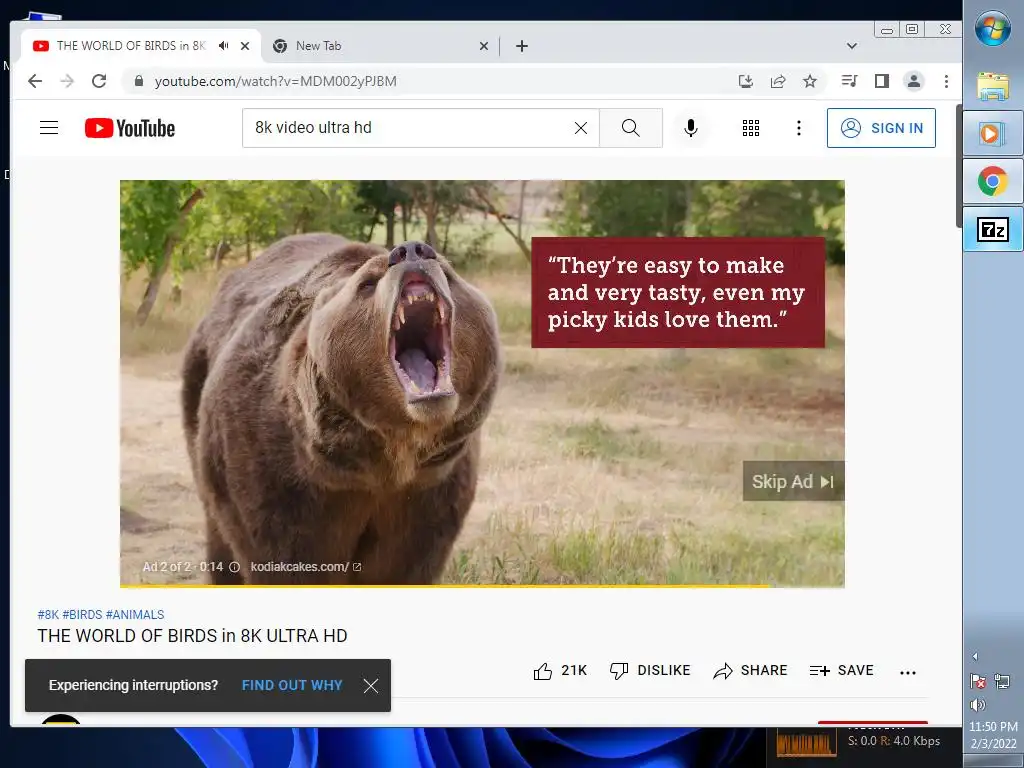Open the #BIRDS hashtag

(x=82, y=615)
